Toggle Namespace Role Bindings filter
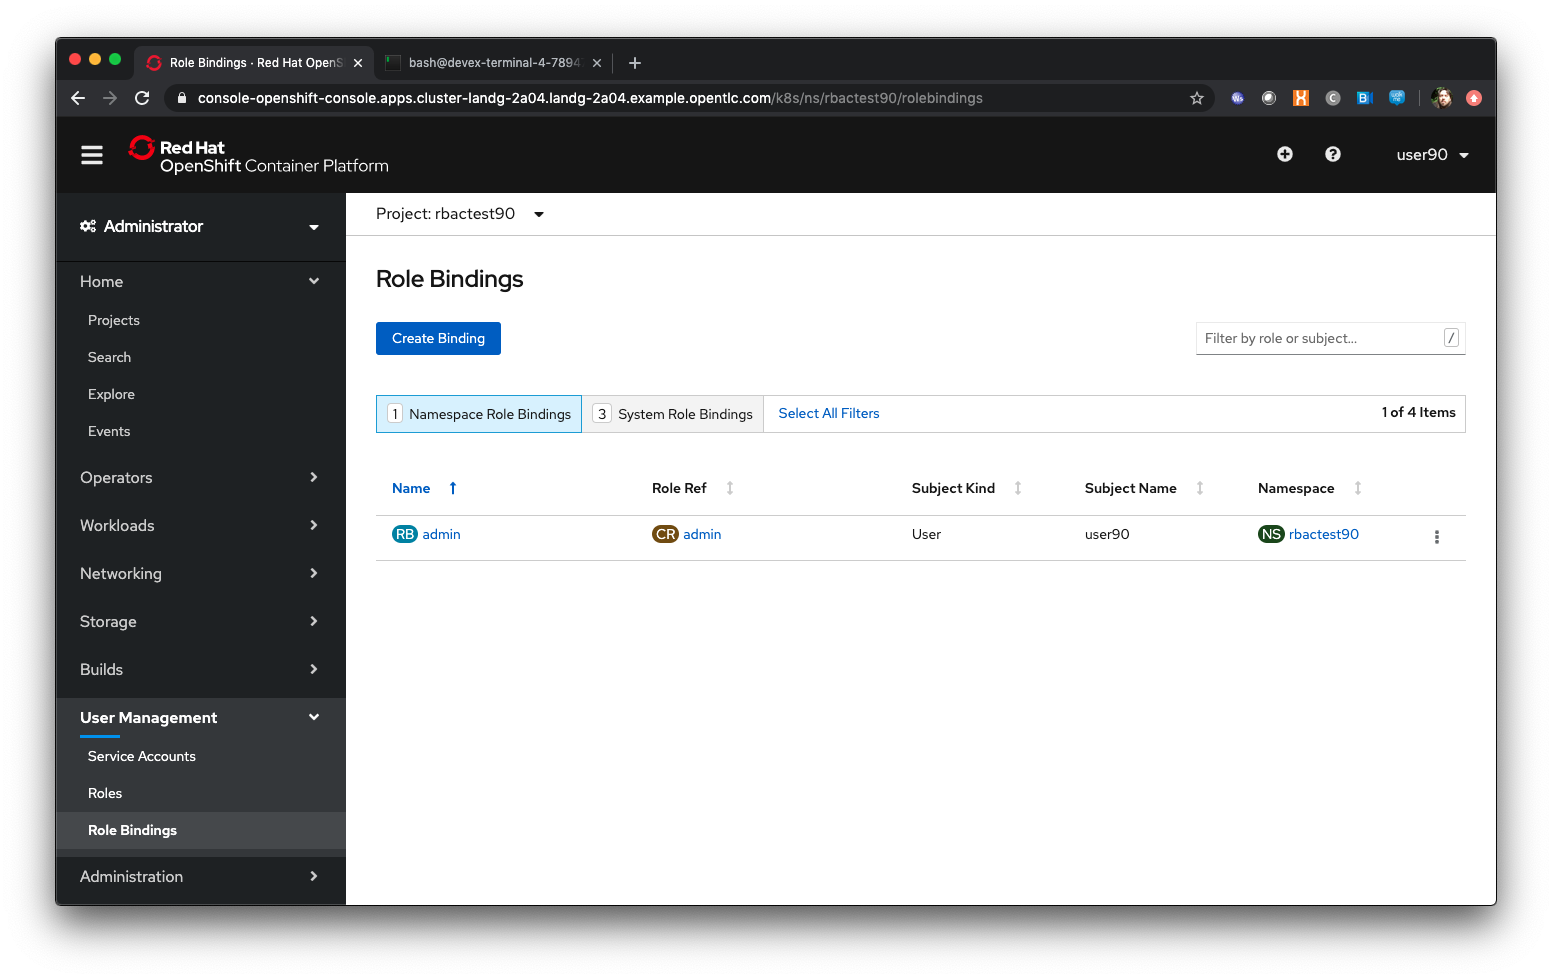This screenshot has width=1552, height=979. pos(479,414)
